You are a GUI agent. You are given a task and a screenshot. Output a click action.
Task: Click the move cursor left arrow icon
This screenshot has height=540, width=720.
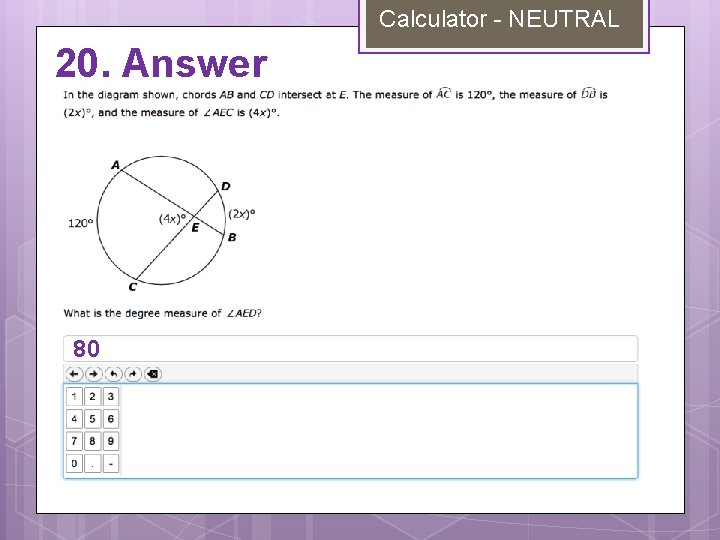click(74, 374)
